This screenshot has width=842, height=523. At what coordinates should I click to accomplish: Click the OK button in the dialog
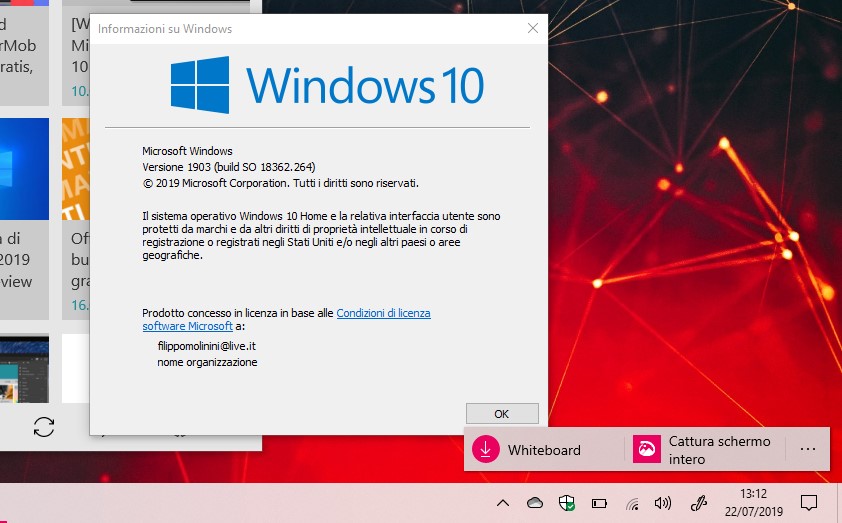(502, 413)
